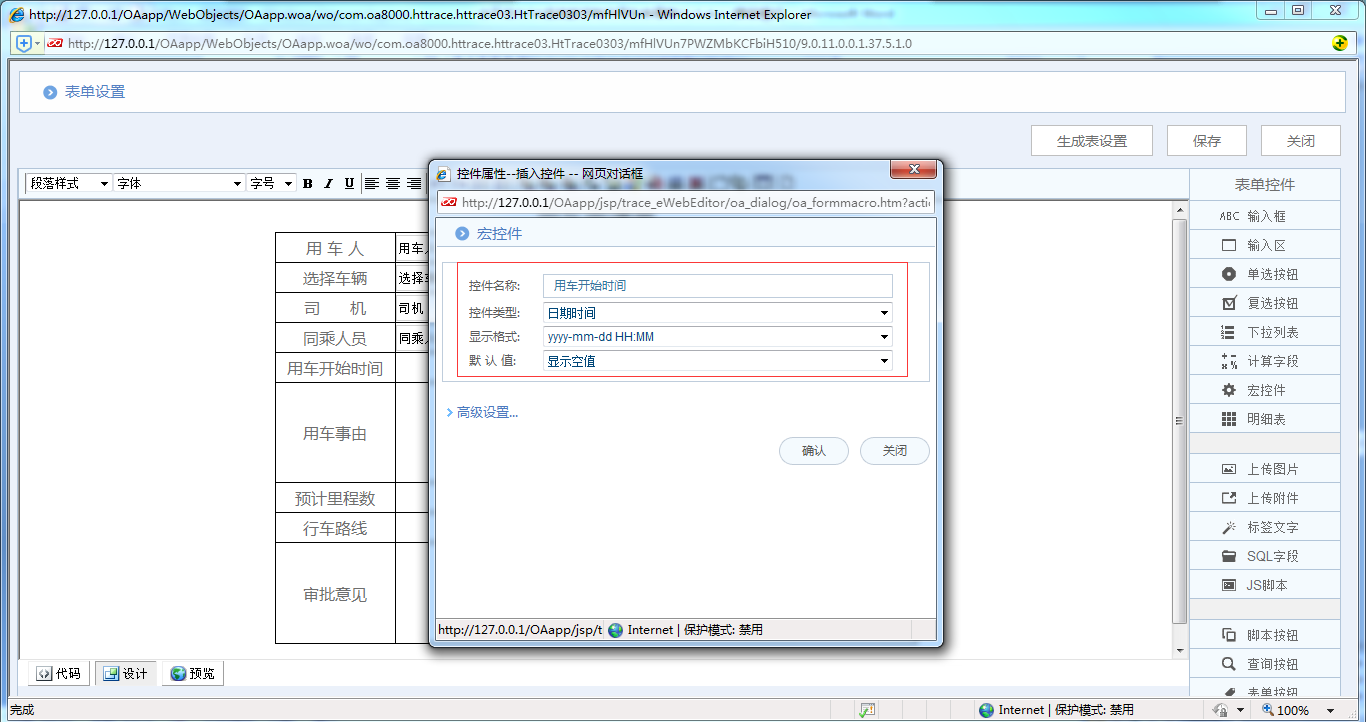Click the 生成表设置 button
The width and height of the screenshot is (1366, 722).
coord(1092,140)
